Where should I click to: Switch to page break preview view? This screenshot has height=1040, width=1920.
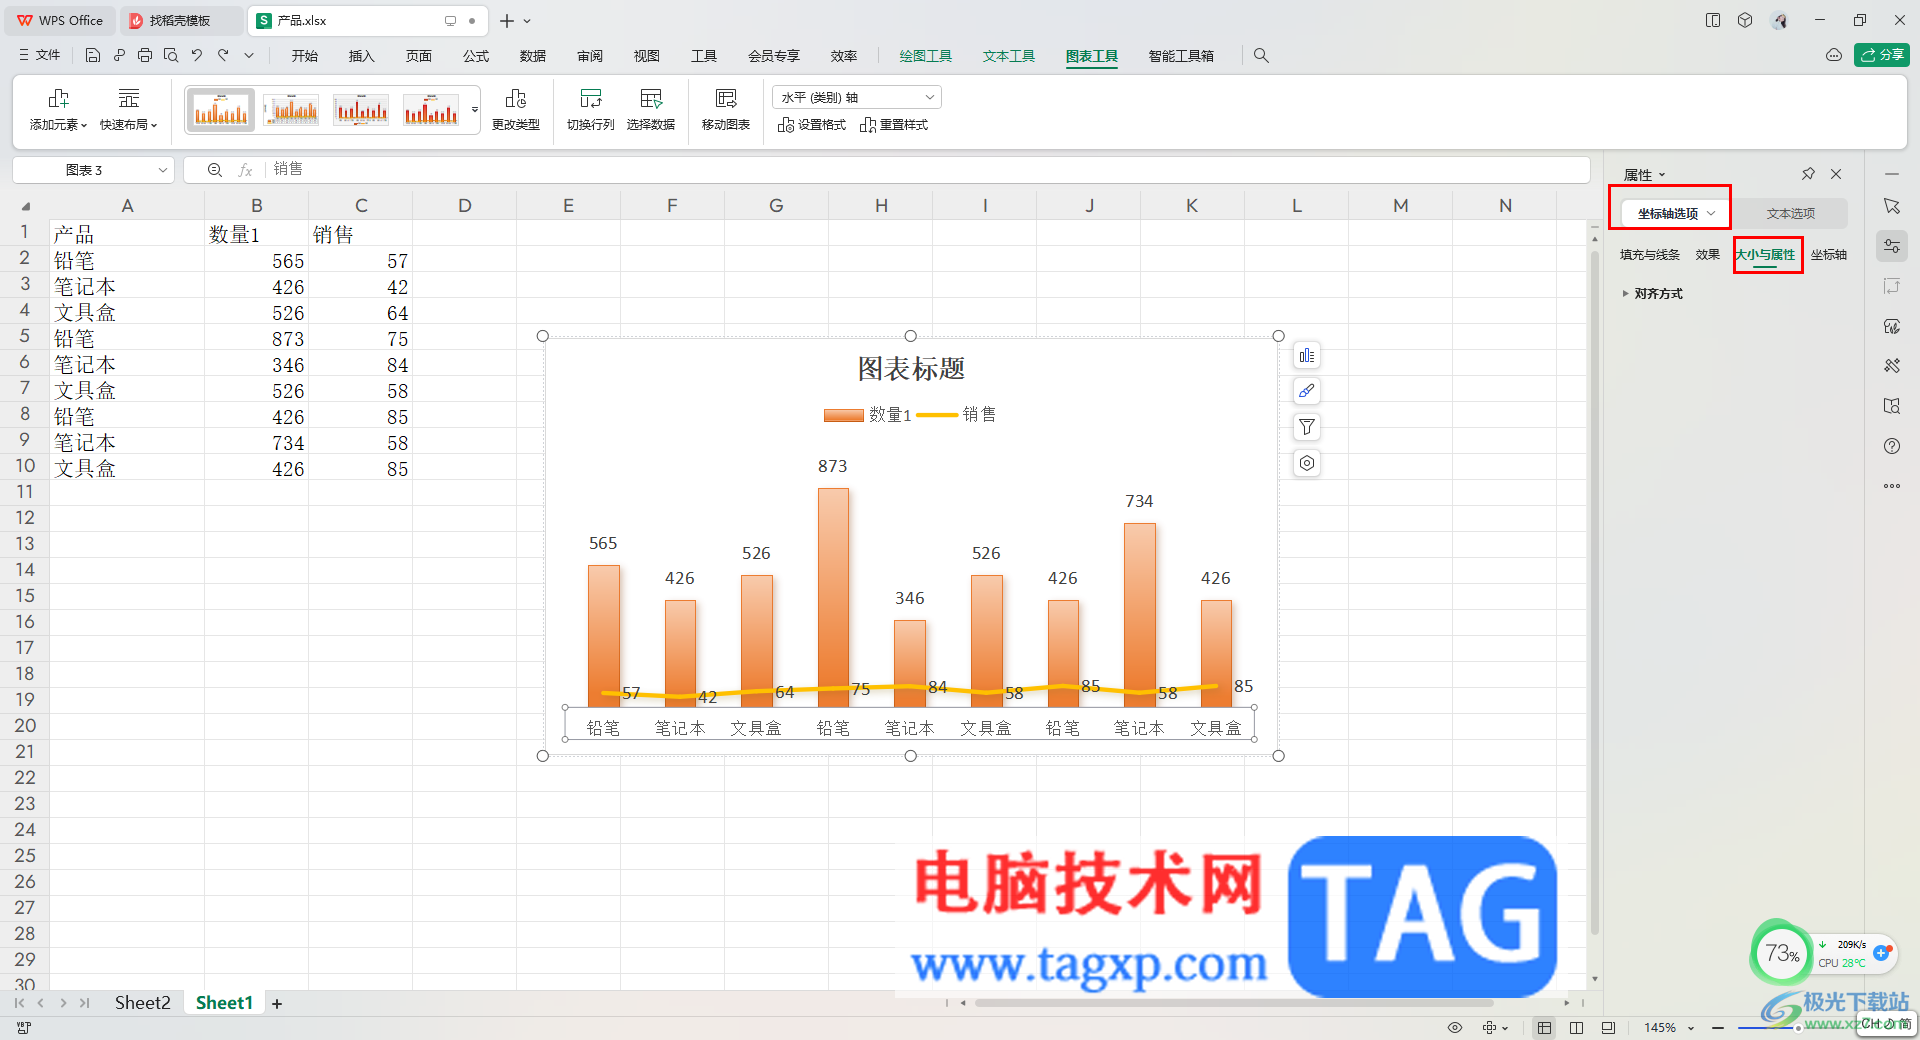(x=1608, y=1027)
